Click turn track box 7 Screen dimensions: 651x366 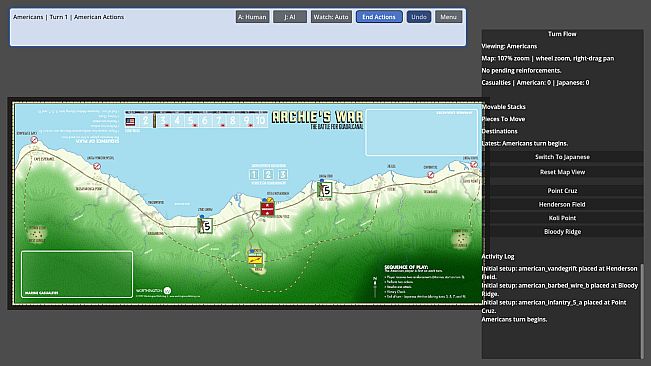pos(219,121)
